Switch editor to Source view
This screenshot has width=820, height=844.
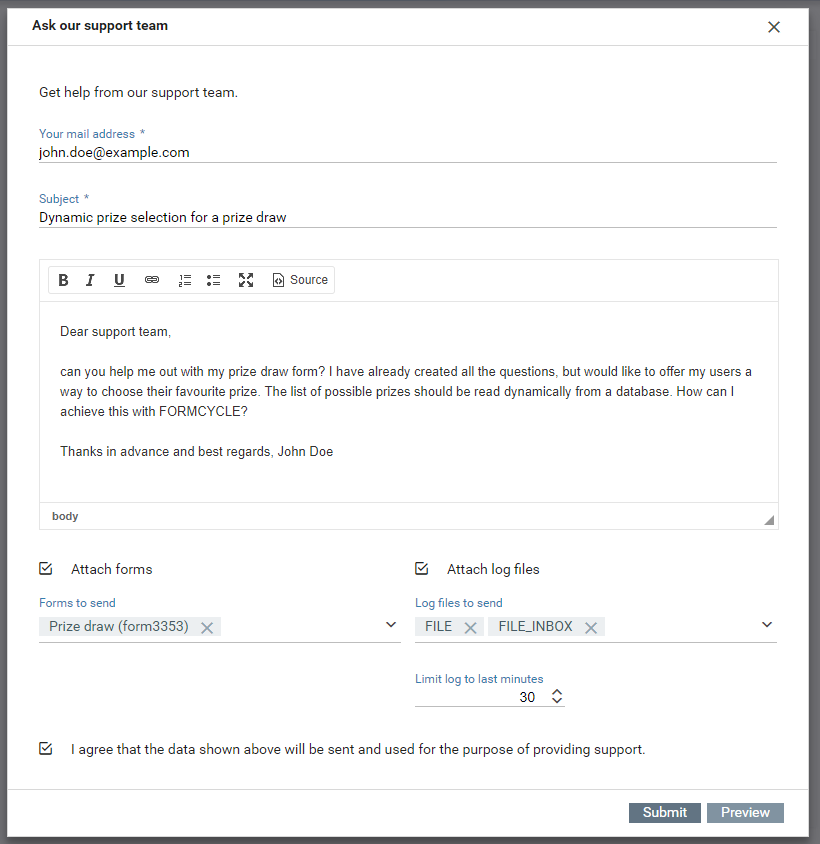pos(300,280)
